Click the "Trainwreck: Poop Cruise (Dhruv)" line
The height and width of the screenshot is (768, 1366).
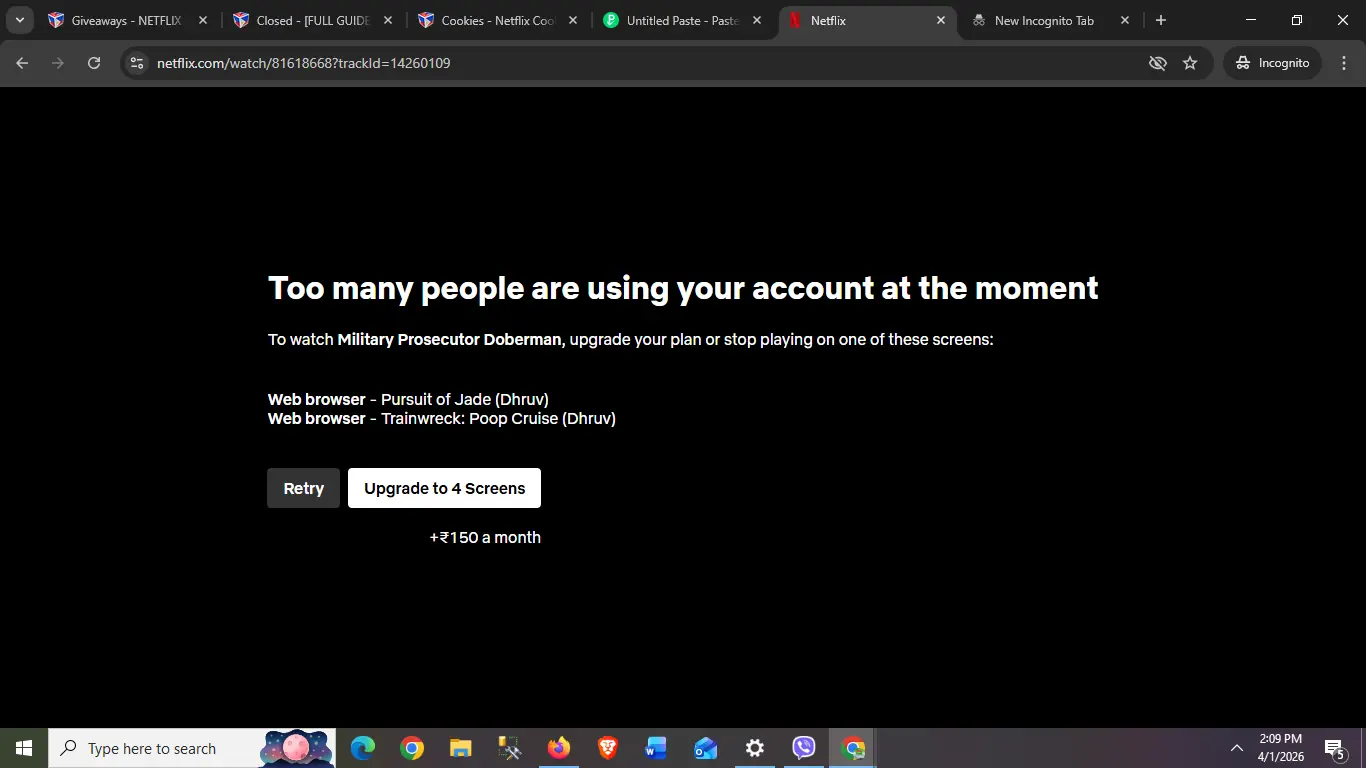tap(442, 418)
